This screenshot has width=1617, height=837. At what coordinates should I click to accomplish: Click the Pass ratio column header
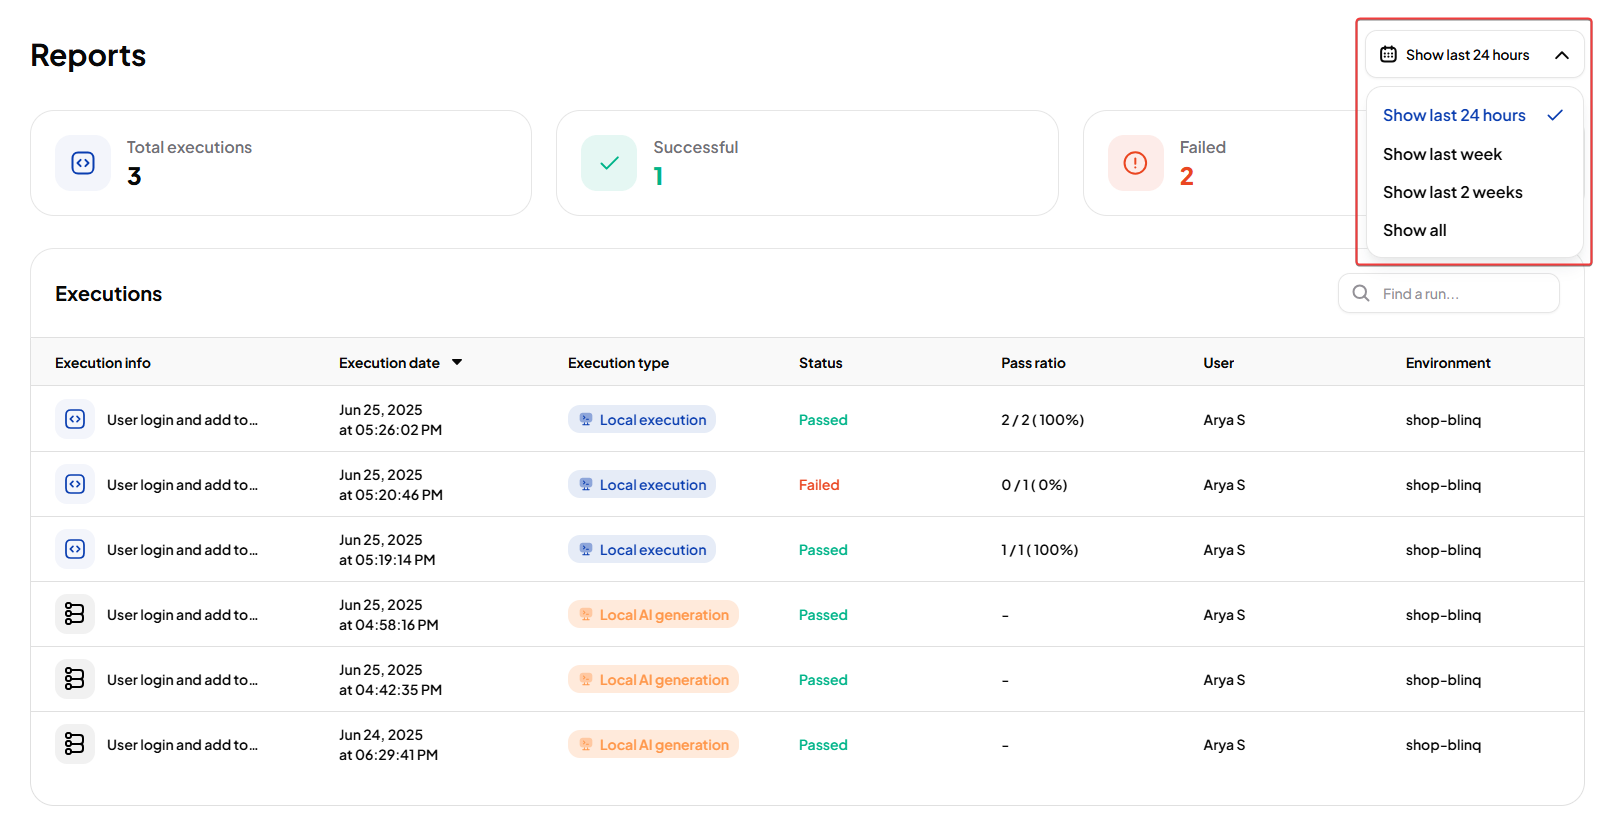1033,363
